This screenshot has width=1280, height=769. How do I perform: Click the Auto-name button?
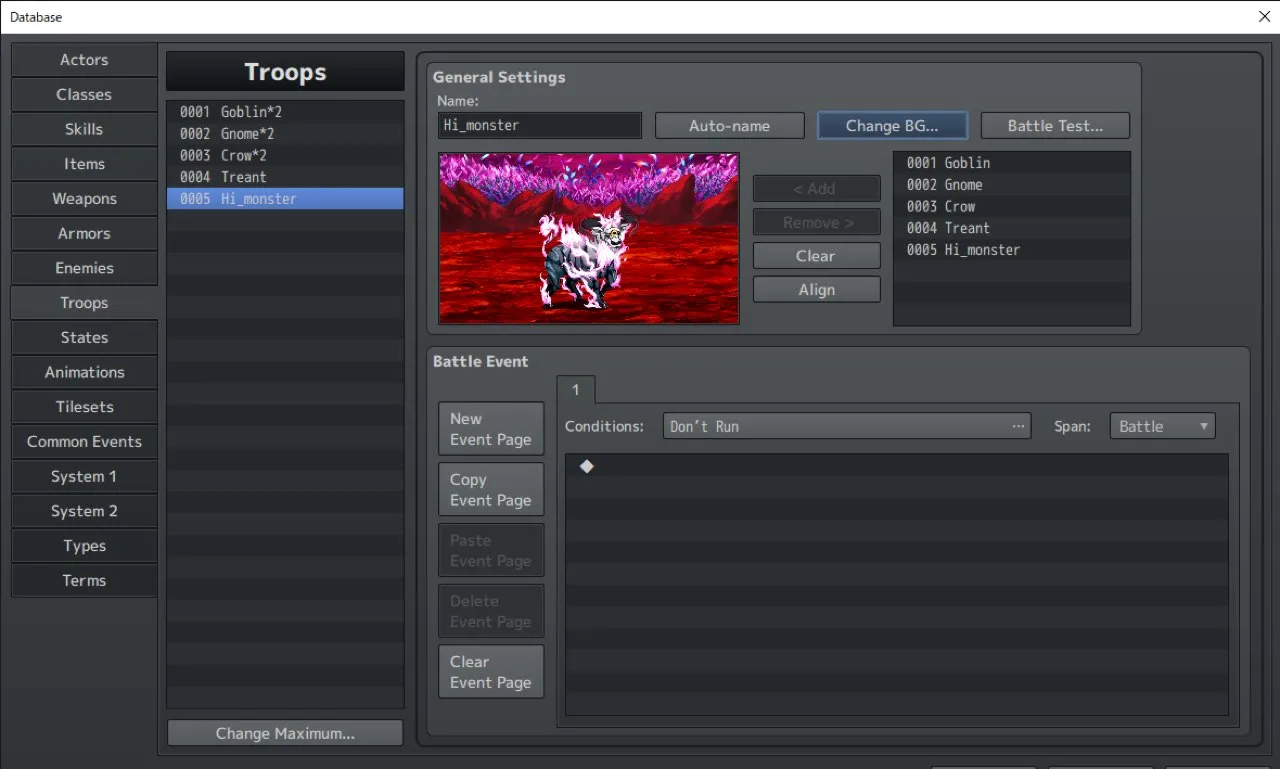coord(729,125)
